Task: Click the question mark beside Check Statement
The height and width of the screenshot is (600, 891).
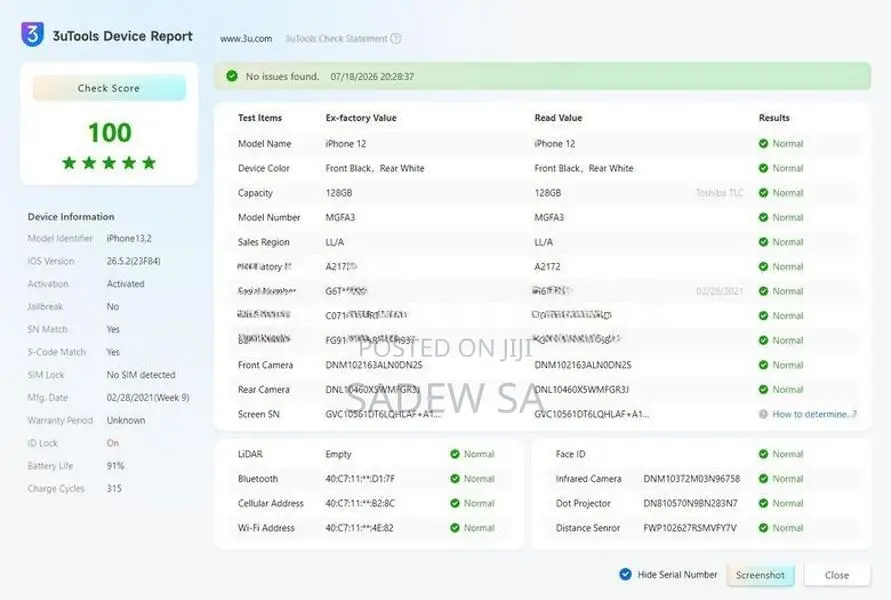Action: [396, 39]
